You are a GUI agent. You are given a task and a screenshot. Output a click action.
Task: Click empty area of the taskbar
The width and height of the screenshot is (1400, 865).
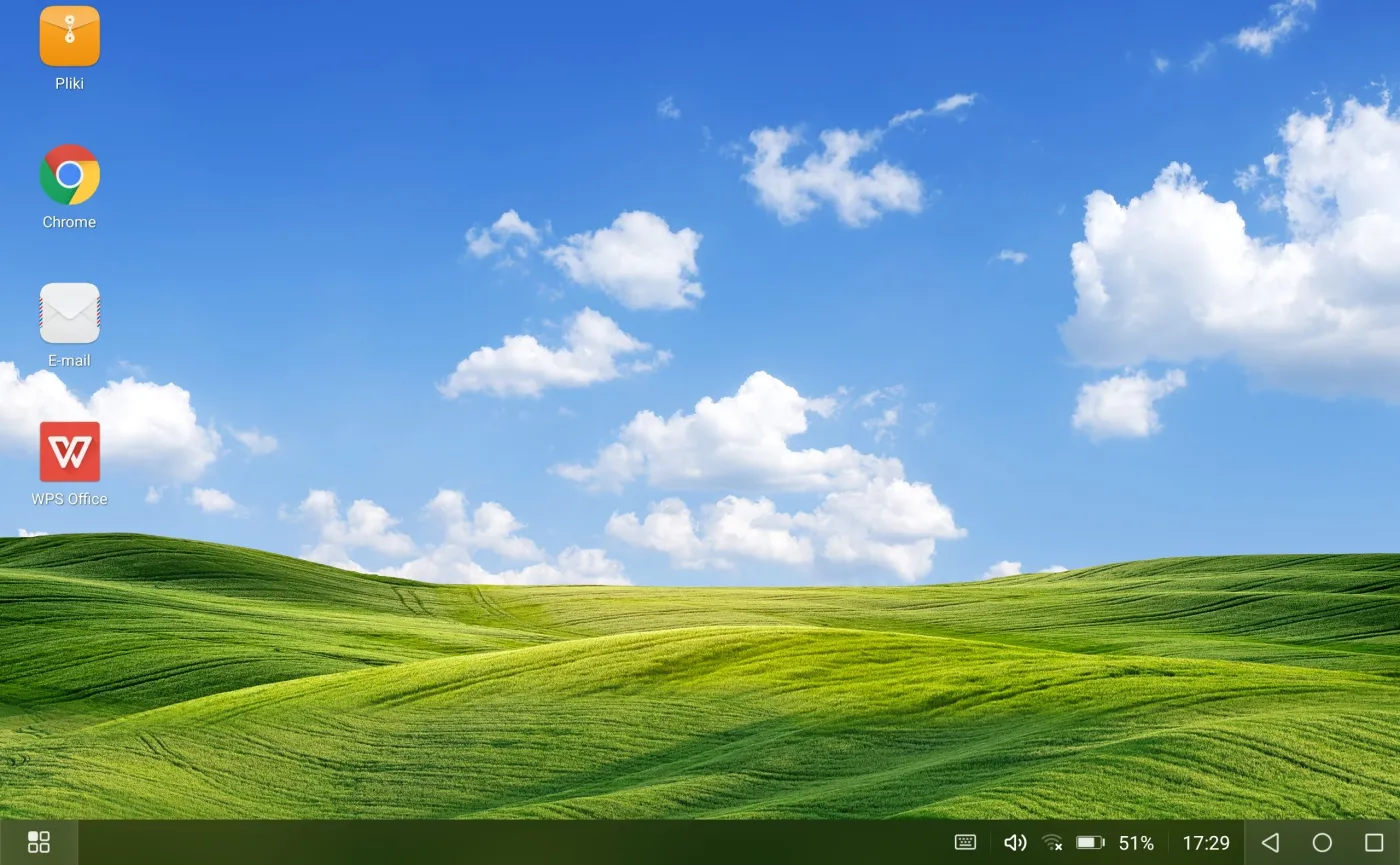500,842
